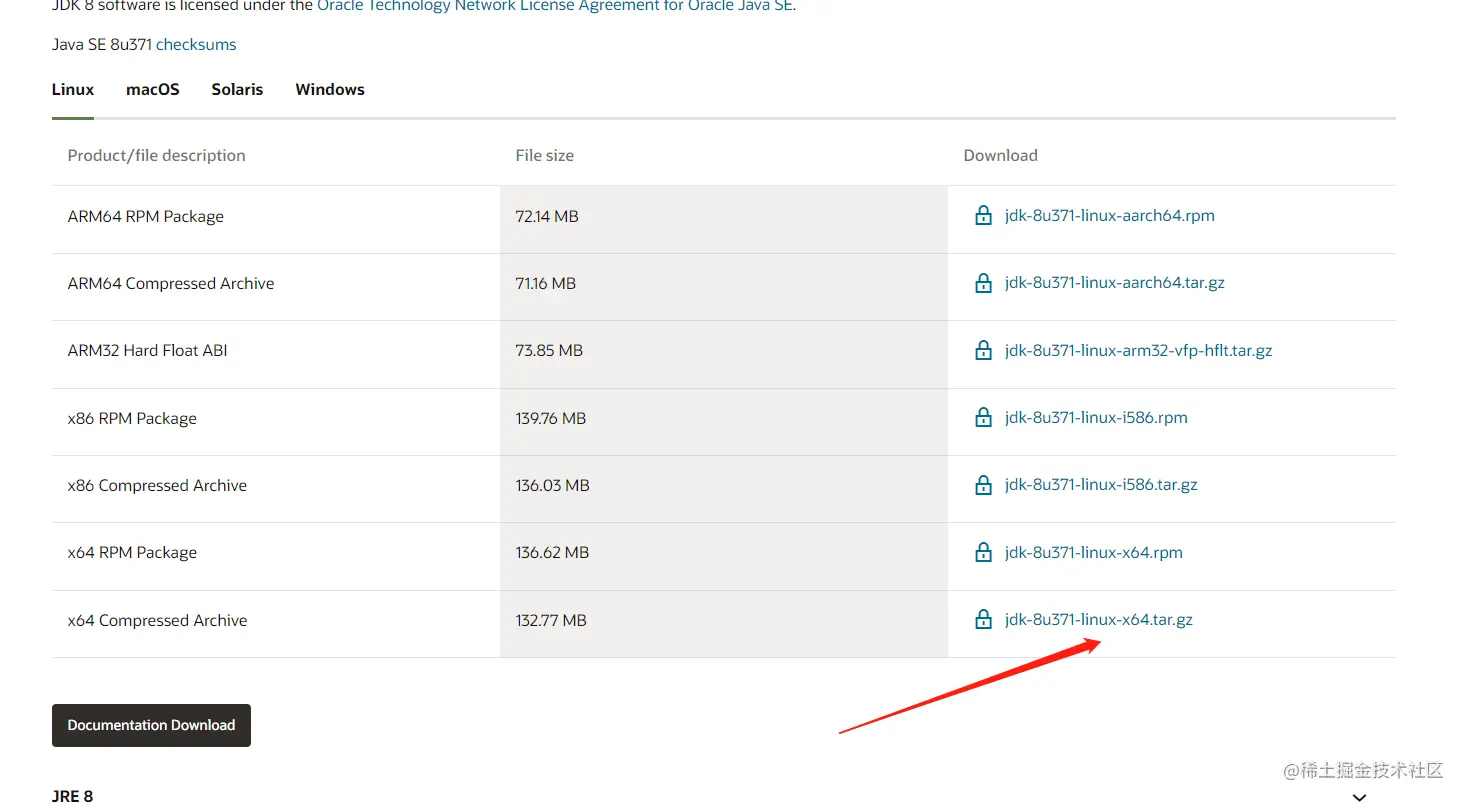The image size is (1466, 803).
Task: Click lock icon beside jdk-8u371-linux-x64.rpm
Action: [x=983, y=552]
